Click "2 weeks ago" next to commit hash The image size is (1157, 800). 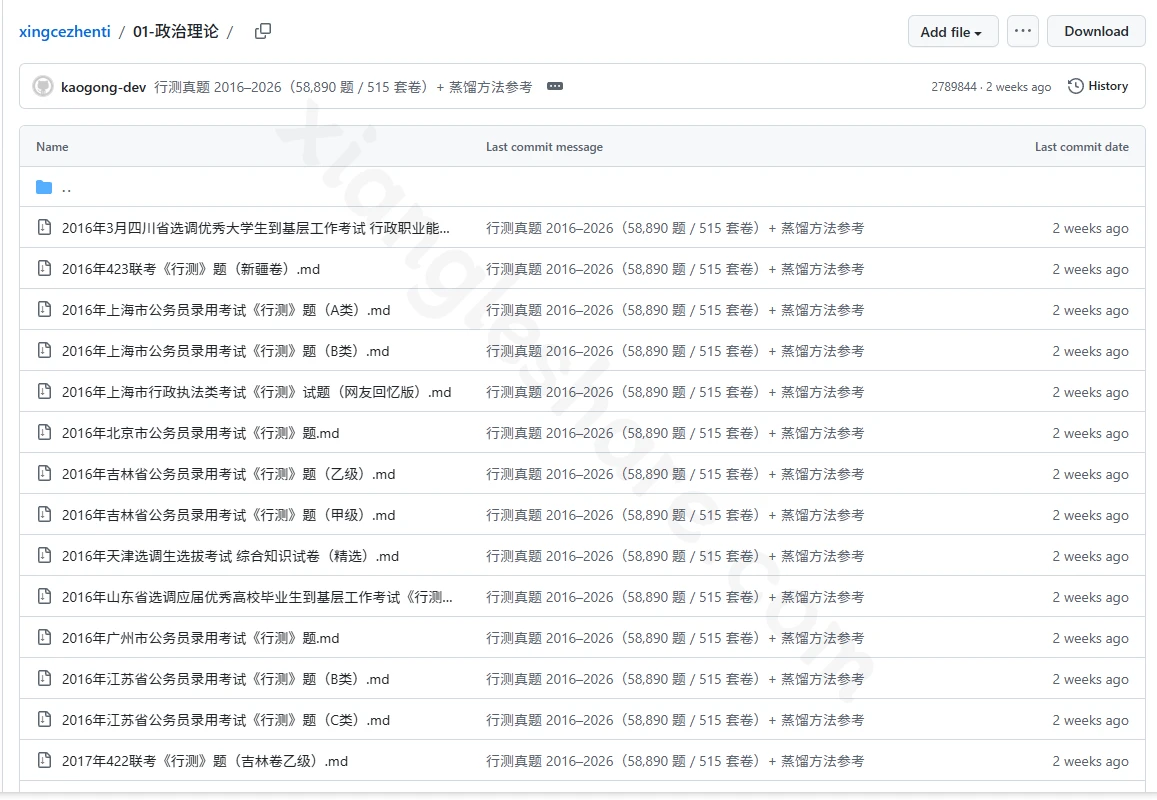(x=1018, y=87)
